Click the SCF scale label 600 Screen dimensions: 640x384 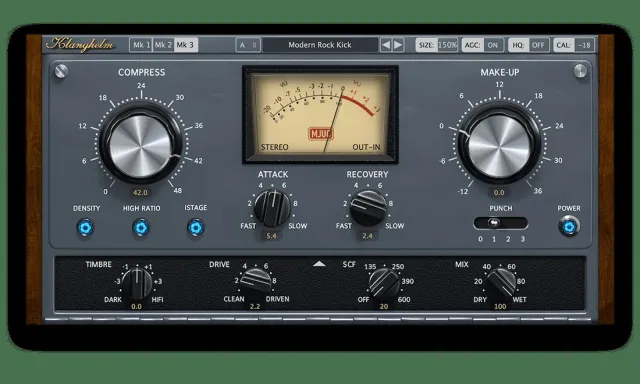coord(404,300)
